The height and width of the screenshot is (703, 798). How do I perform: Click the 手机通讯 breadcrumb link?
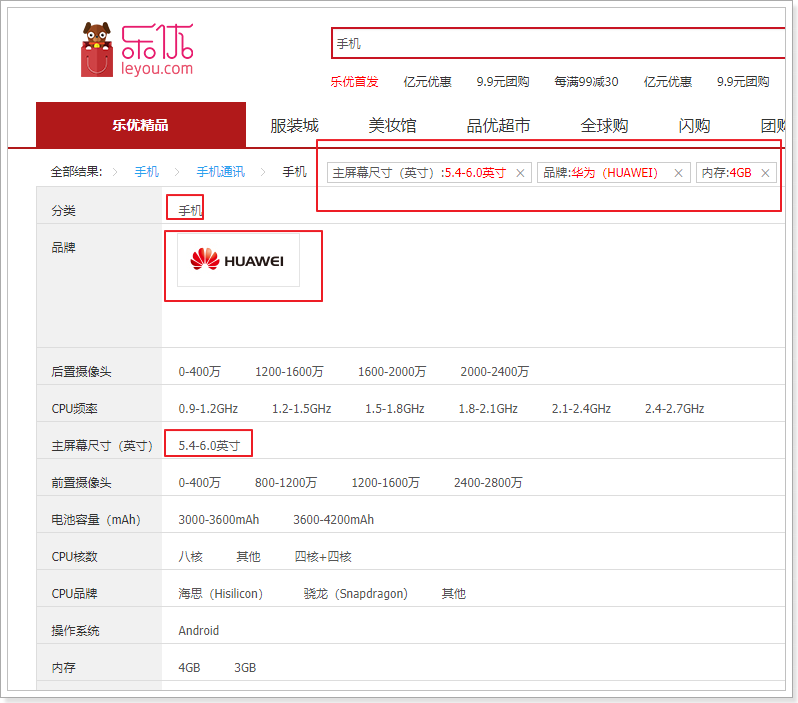[x=220, y=172]
